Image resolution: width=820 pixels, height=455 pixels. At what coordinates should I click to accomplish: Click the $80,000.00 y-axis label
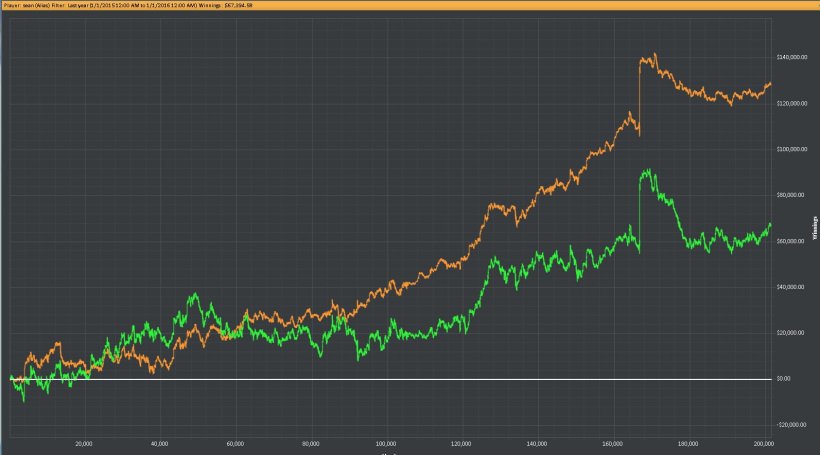pyautogui.click(x=795, y=195)
